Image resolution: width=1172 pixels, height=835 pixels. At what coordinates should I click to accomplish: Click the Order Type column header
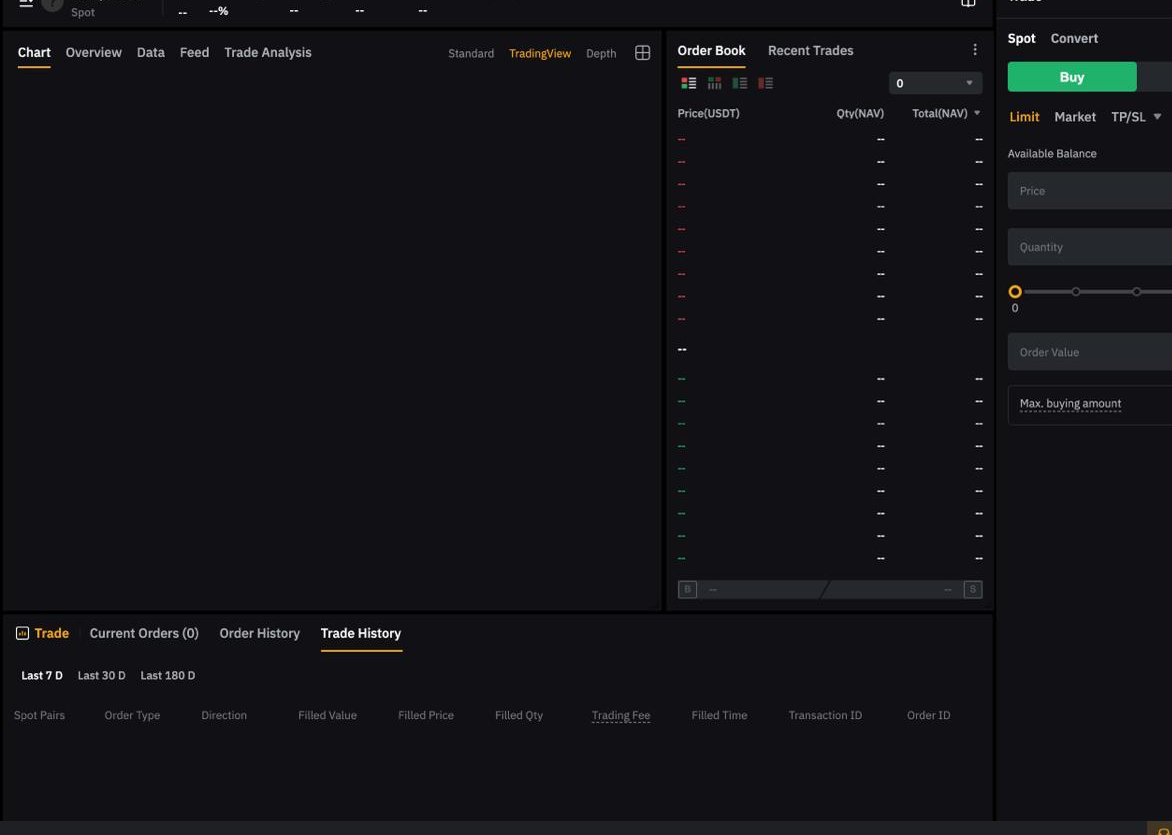[132, 715]
